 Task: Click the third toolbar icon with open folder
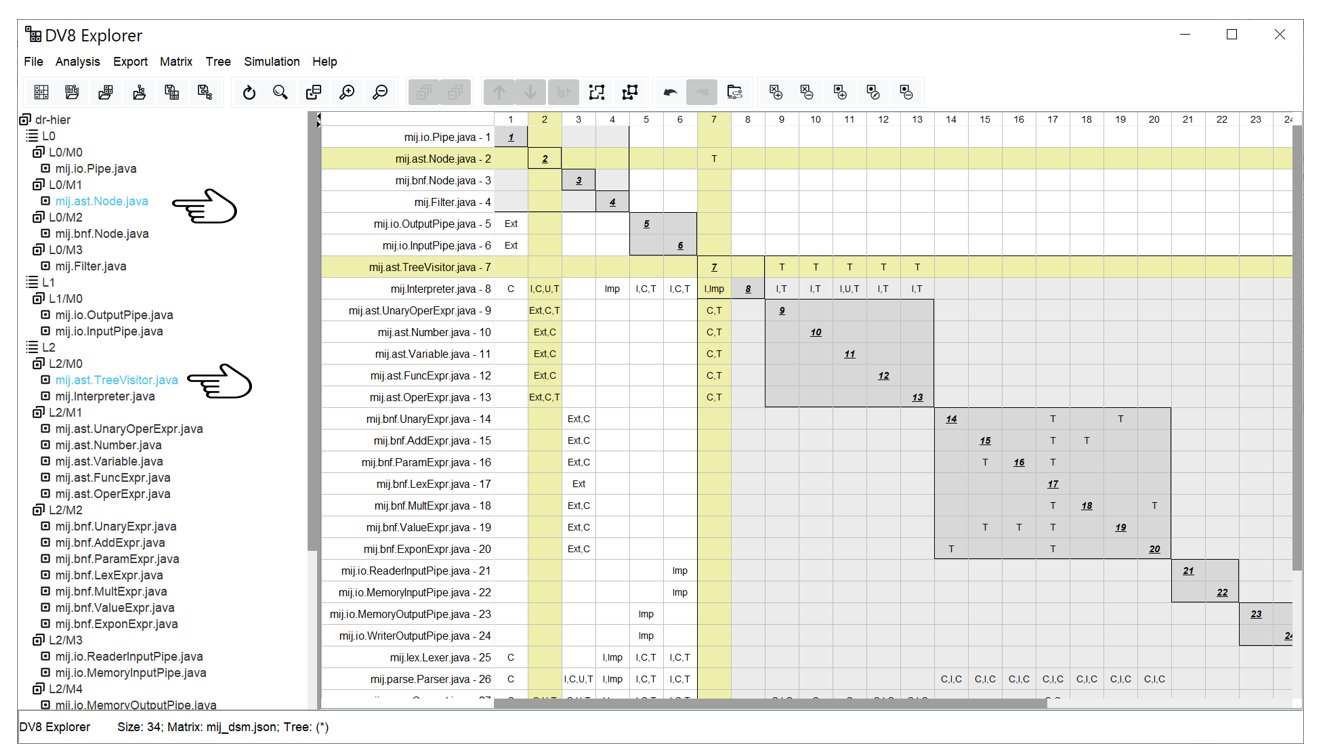click(106, 92)
